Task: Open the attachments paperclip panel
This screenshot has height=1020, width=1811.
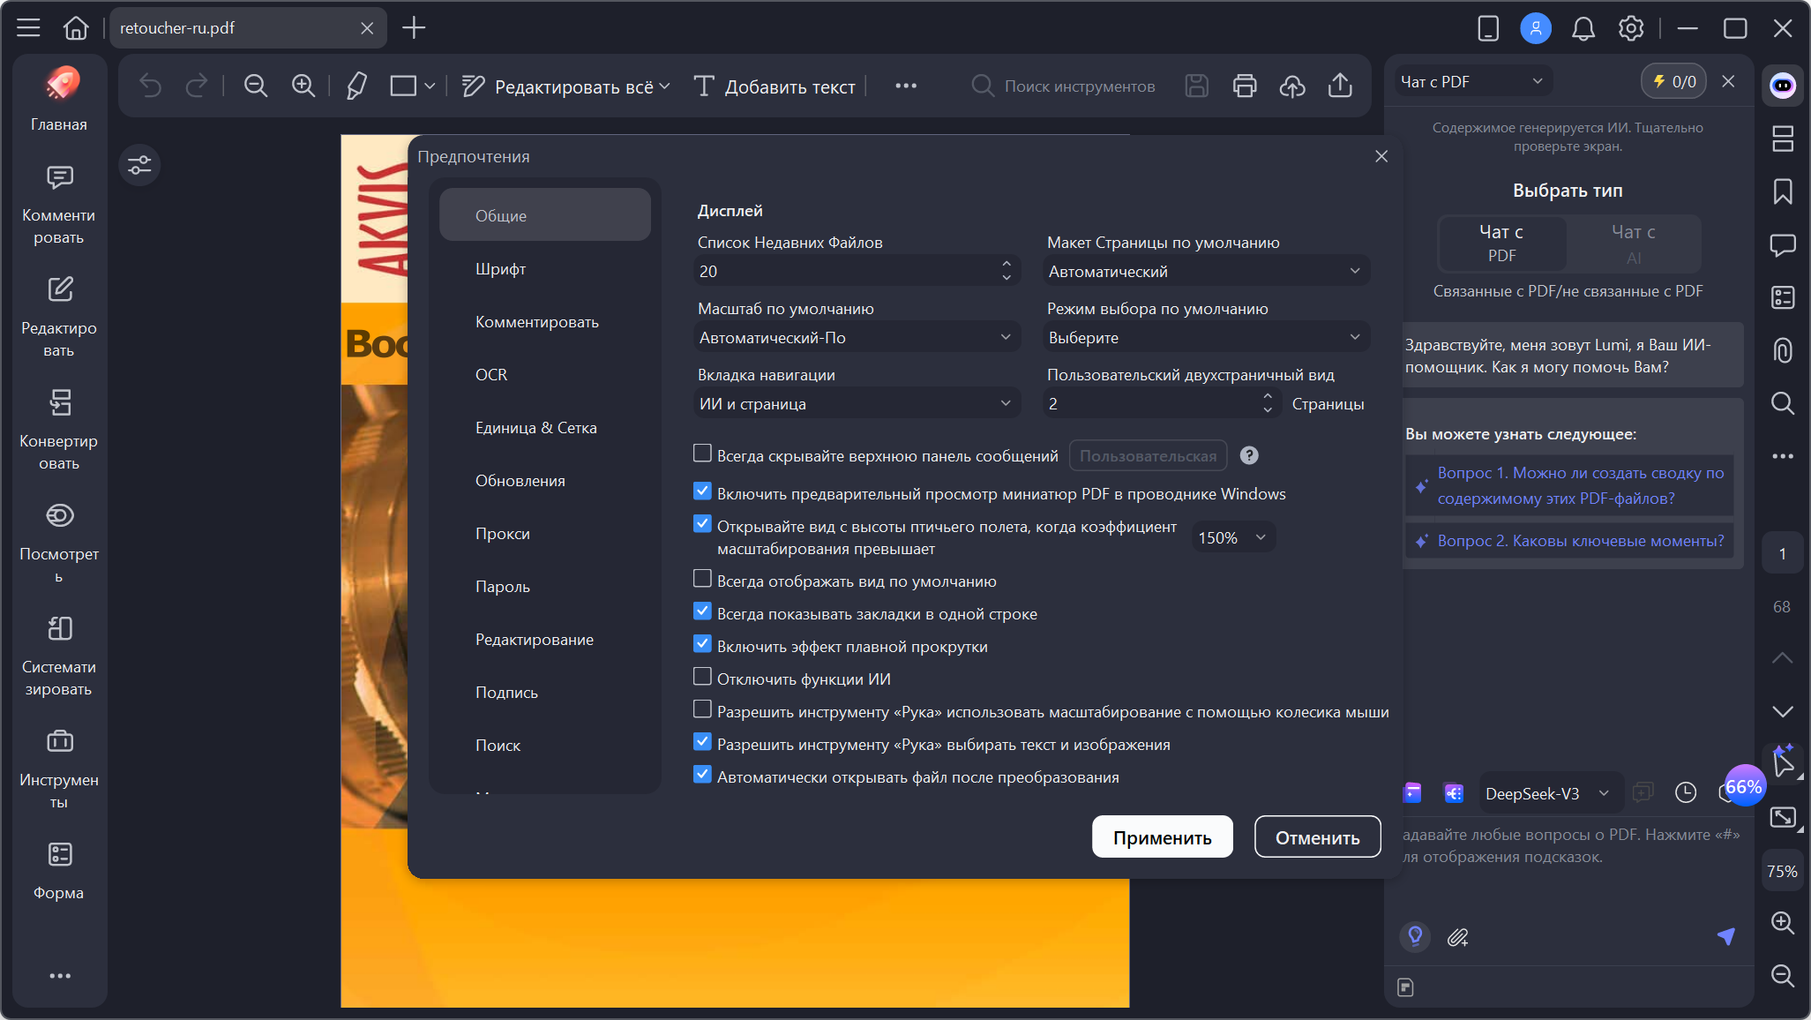Action: click(1782, 351)
